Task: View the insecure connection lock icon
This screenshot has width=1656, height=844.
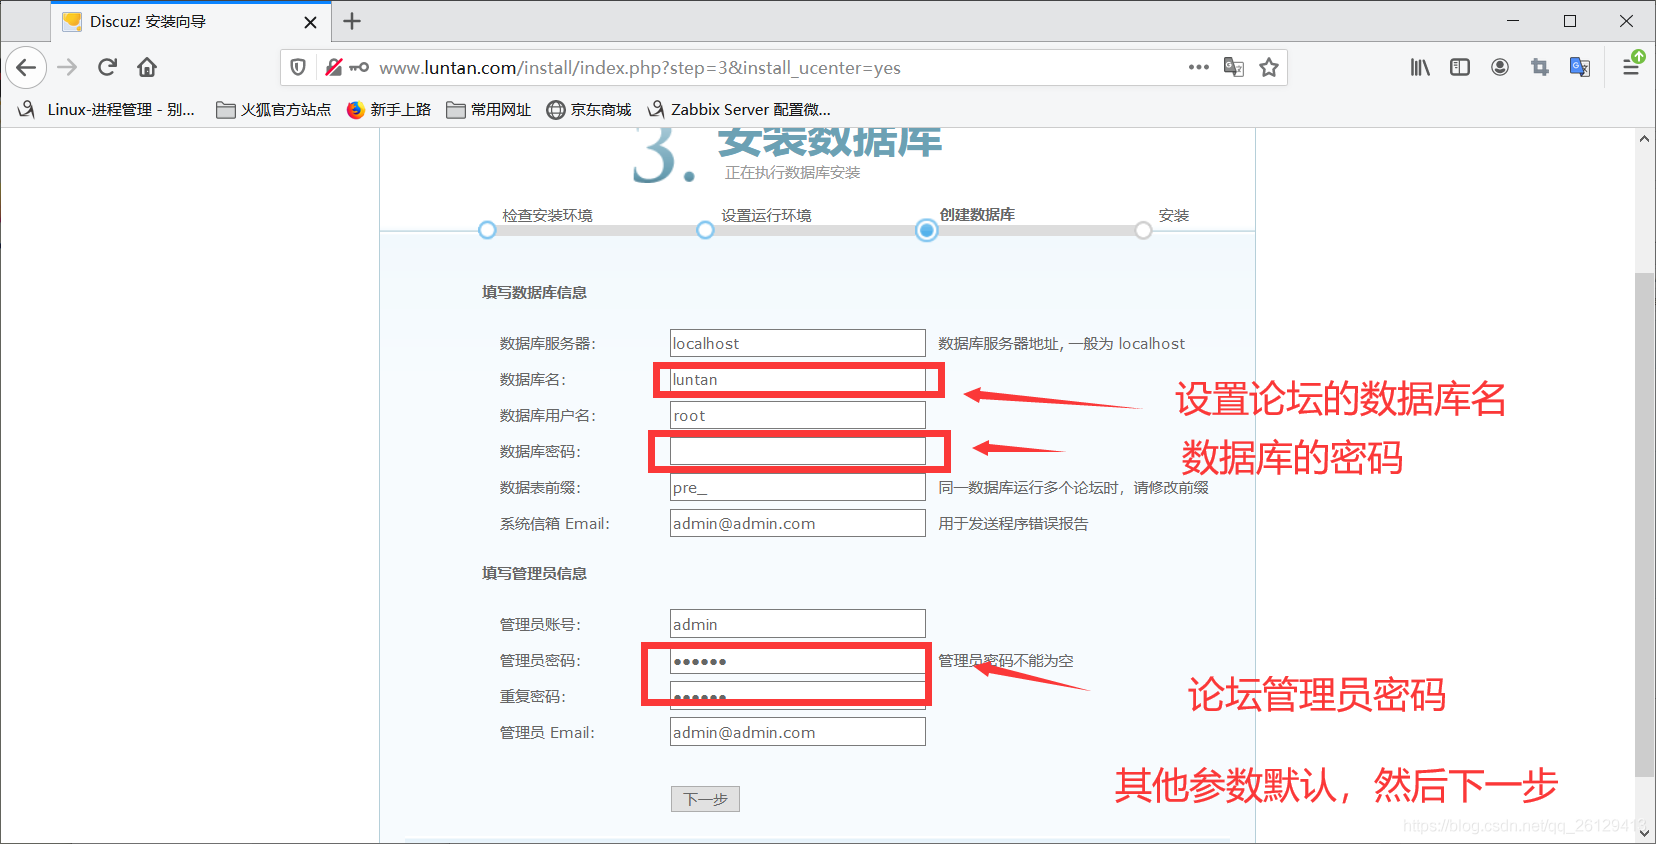Action: click(x=333, y=67)
